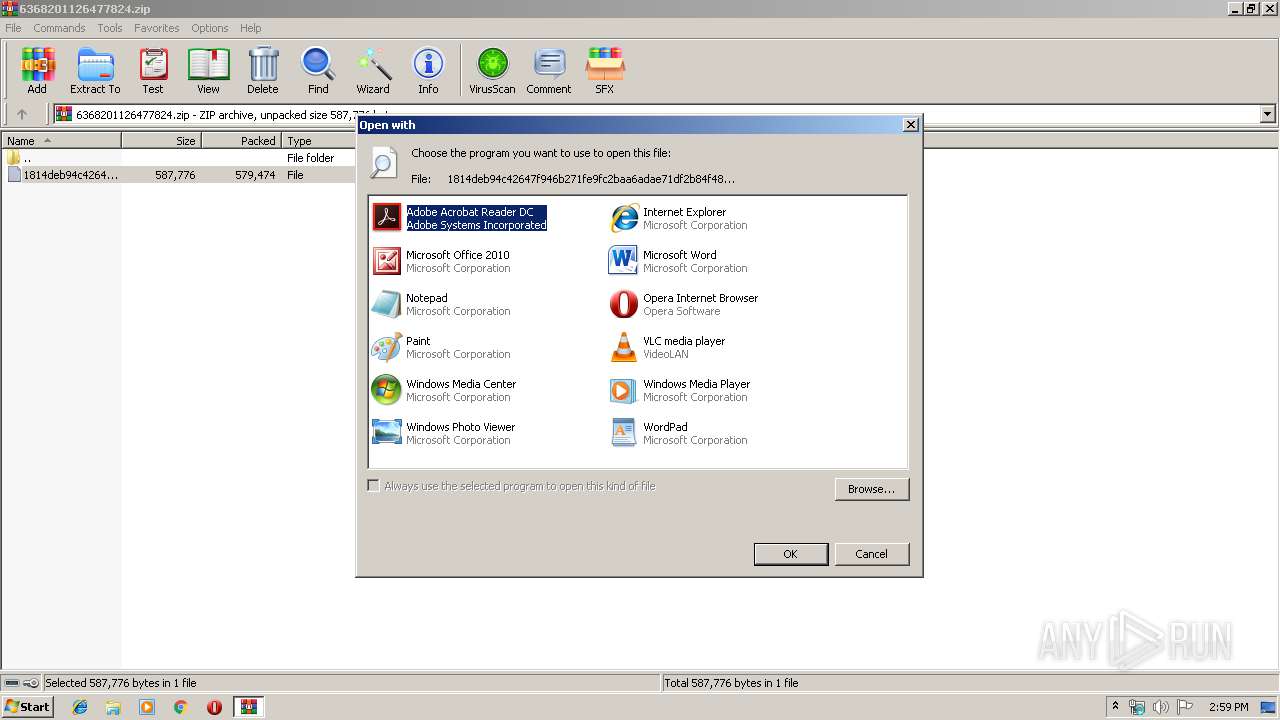The height and width of the screenshot is (720, 1280).
Task: Select Adobe Acrobat Reader DC program
Action: 460,218
